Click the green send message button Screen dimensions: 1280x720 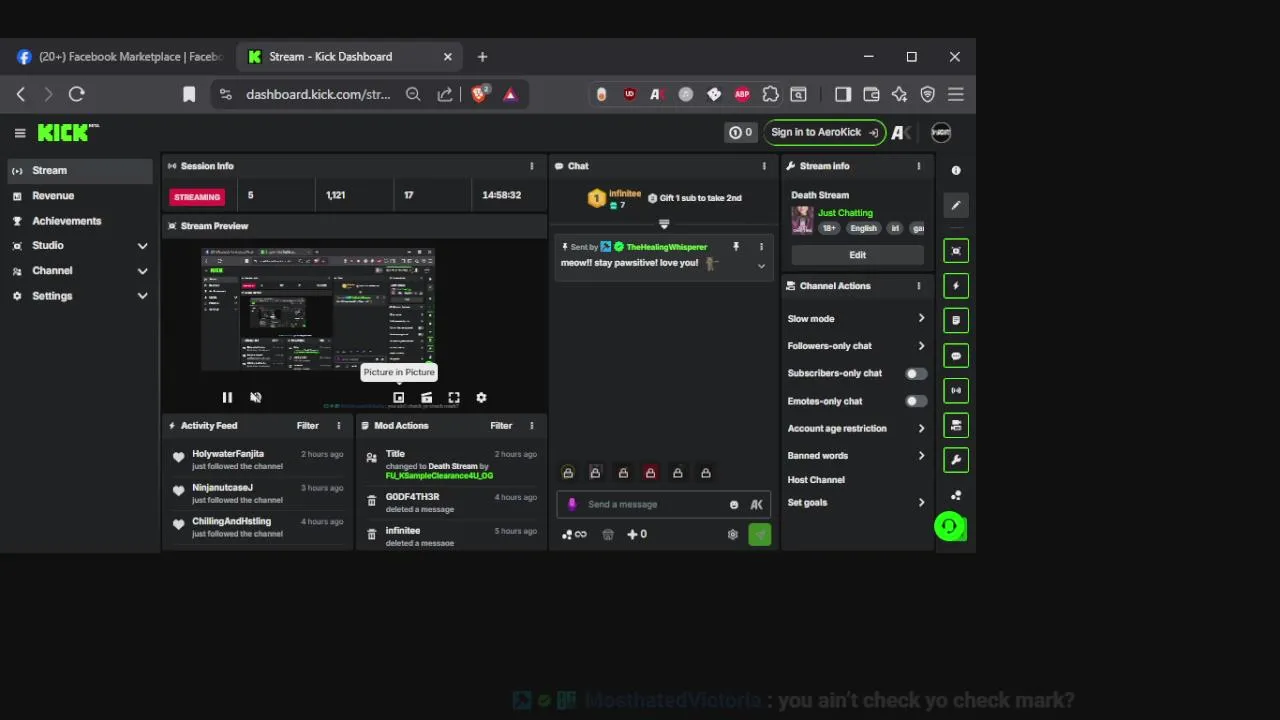click(760, 534)
